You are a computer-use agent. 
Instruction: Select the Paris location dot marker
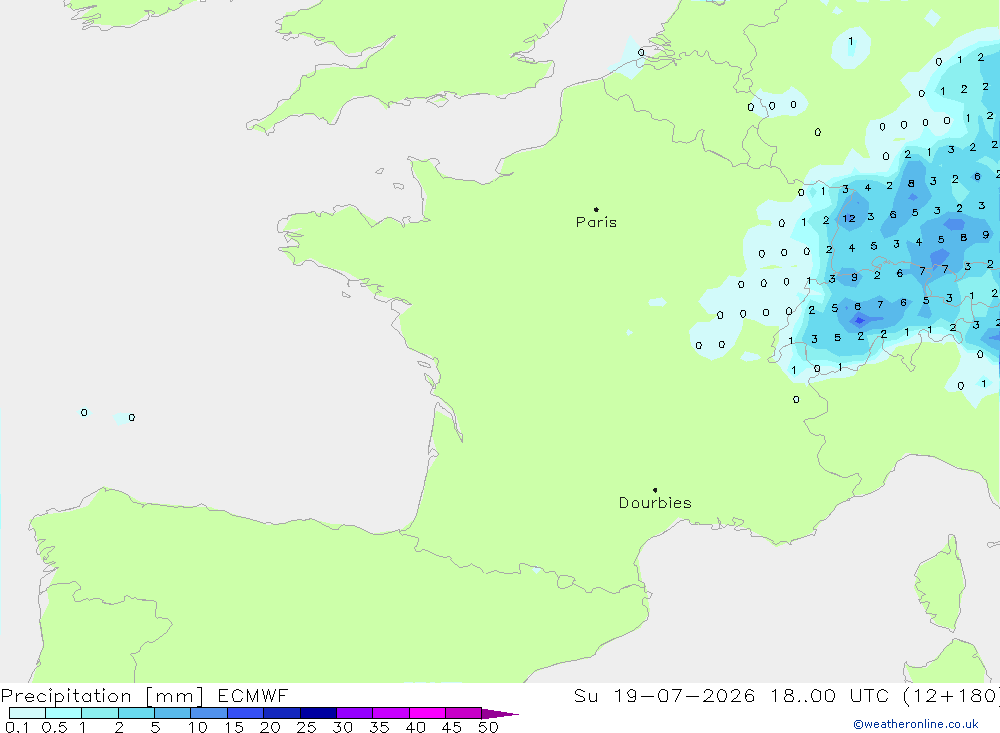pyautogui.click(x=596, y=209)
